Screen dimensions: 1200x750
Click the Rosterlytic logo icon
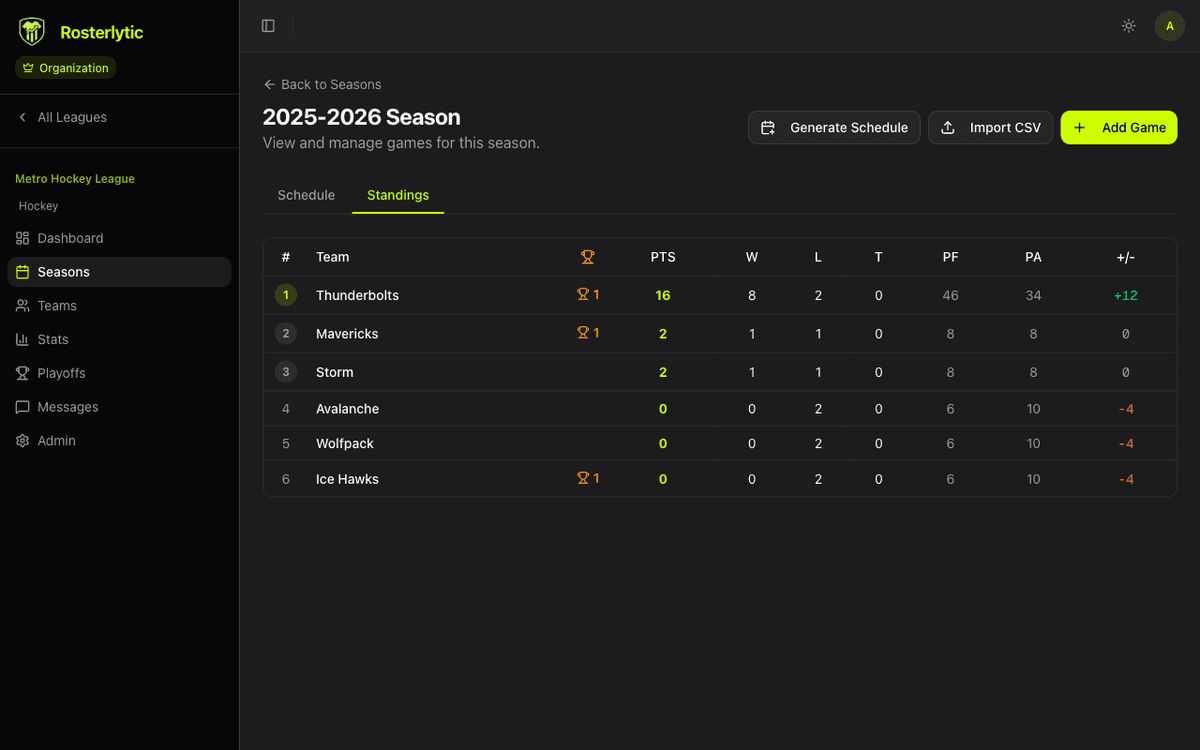tap(31, 31)
